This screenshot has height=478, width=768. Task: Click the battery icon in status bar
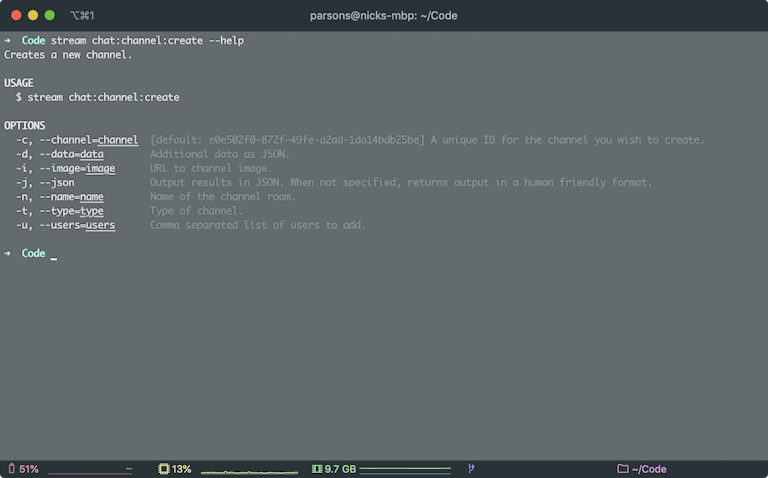(12, 469)
